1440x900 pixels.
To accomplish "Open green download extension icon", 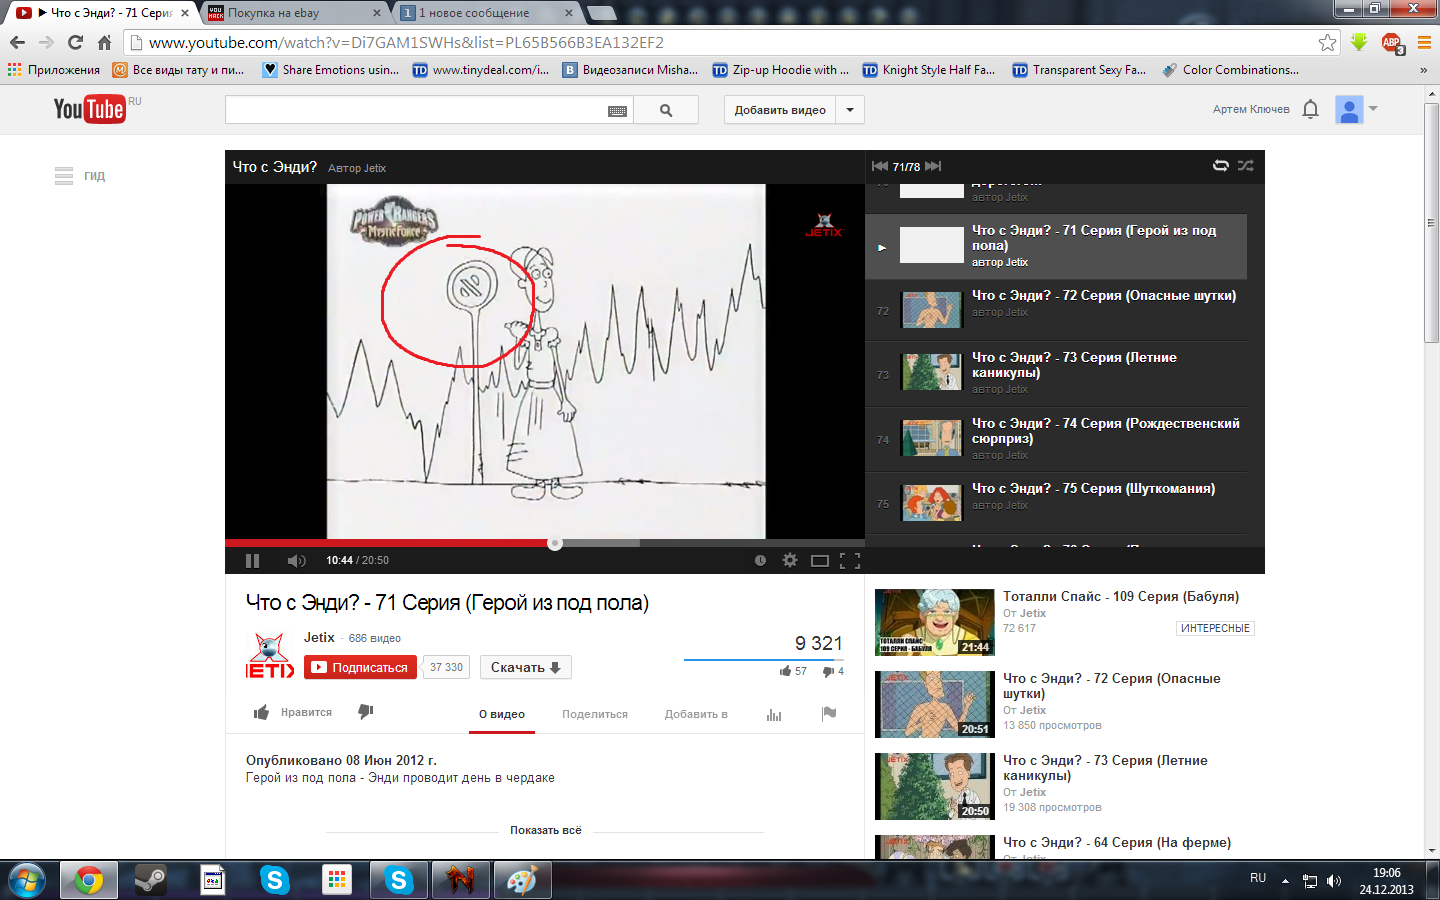I will pyautogui.click(x=1359, y=42).
